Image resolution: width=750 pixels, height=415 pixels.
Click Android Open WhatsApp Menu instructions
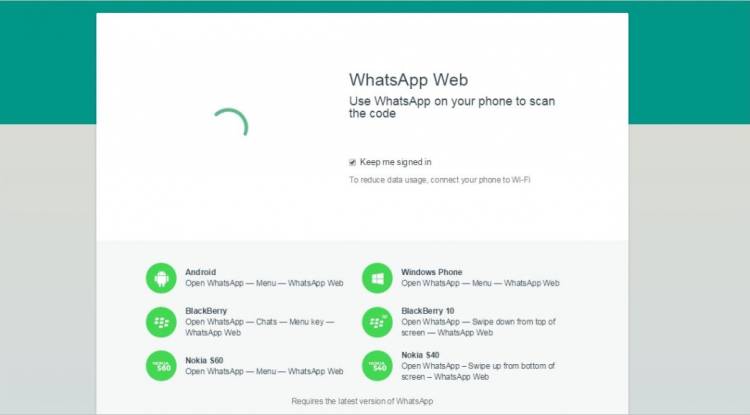pyautogui.click(x=264, y=283)
